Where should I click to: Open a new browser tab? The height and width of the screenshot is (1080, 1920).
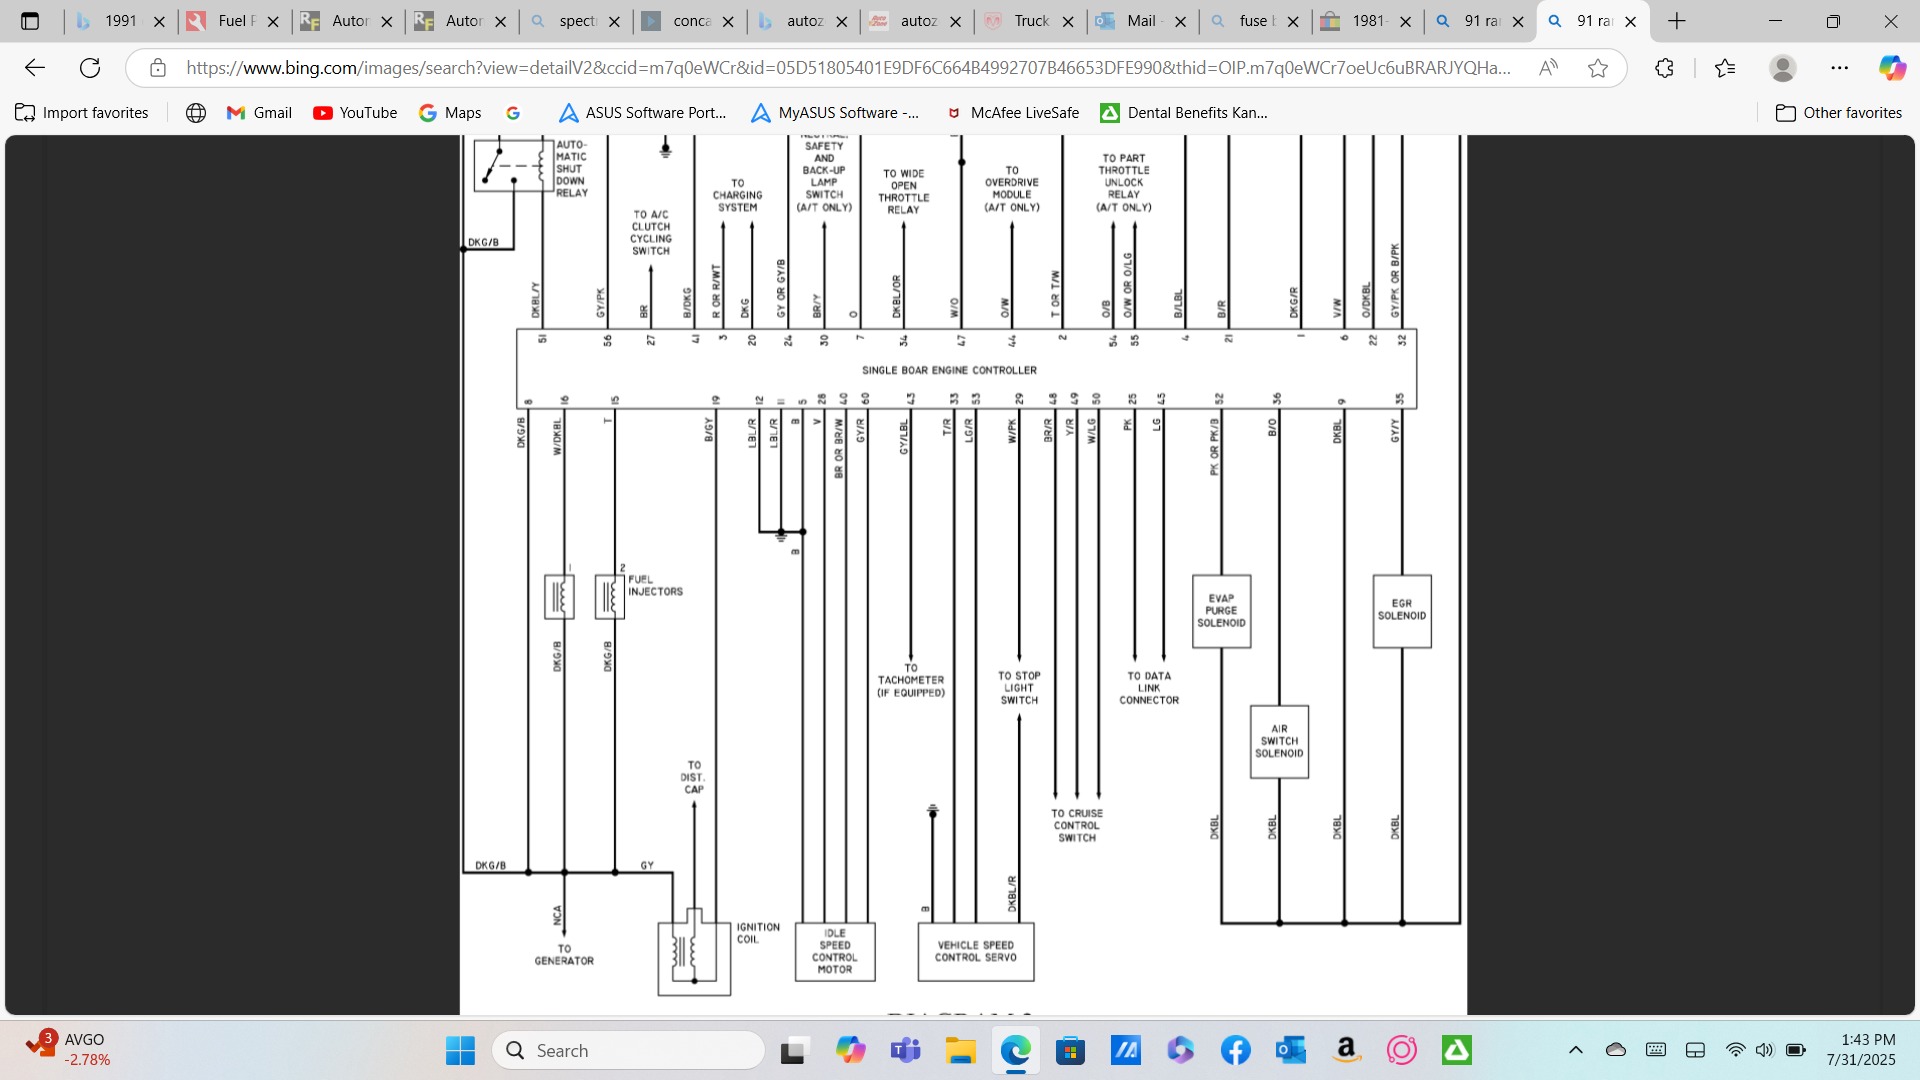pyautogui.click(x=1677, y=21)
